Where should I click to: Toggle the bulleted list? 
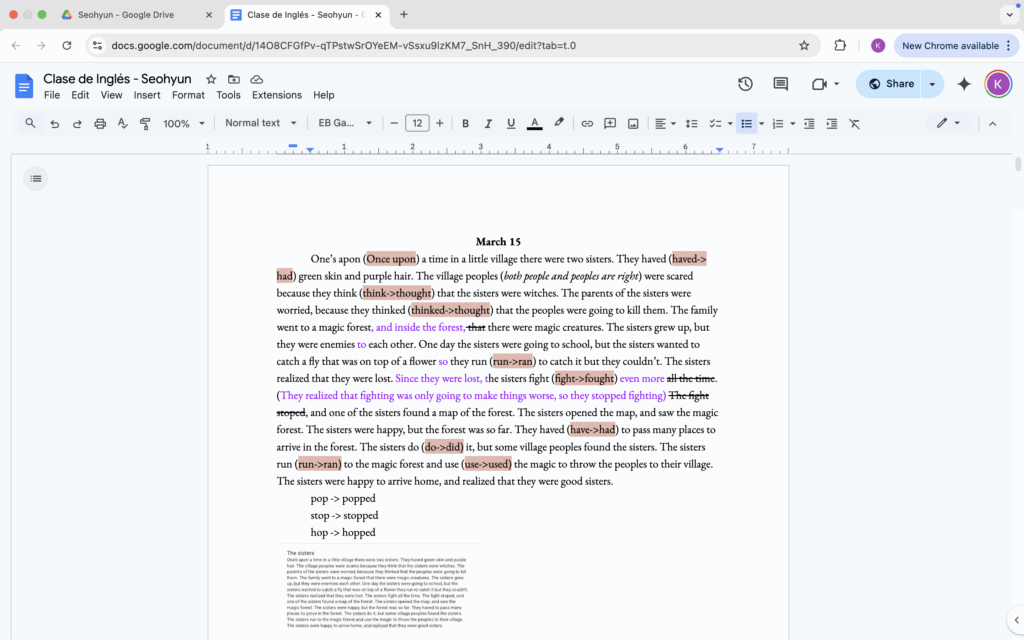click(x=746, y=123)
